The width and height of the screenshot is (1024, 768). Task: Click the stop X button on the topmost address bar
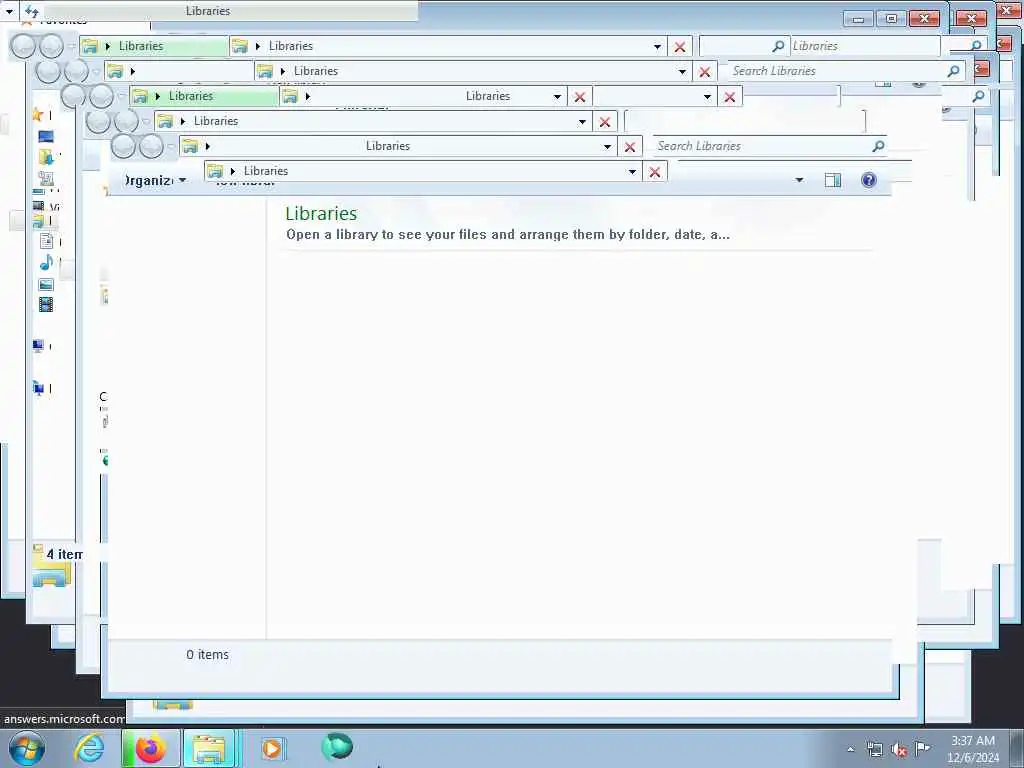click(680, 47)
